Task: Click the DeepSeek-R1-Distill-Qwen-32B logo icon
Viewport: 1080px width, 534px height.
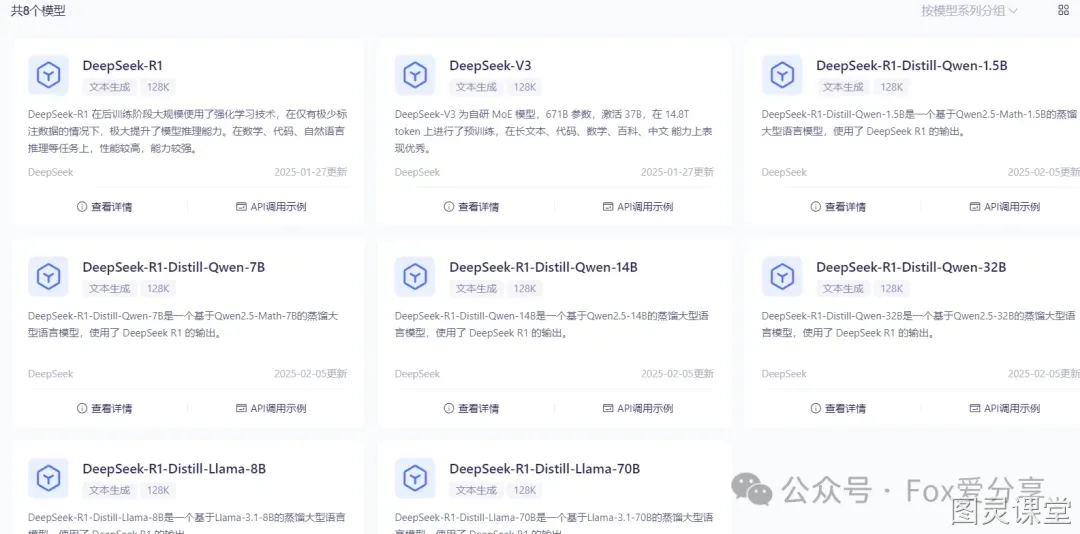Action: click(782, 276)
